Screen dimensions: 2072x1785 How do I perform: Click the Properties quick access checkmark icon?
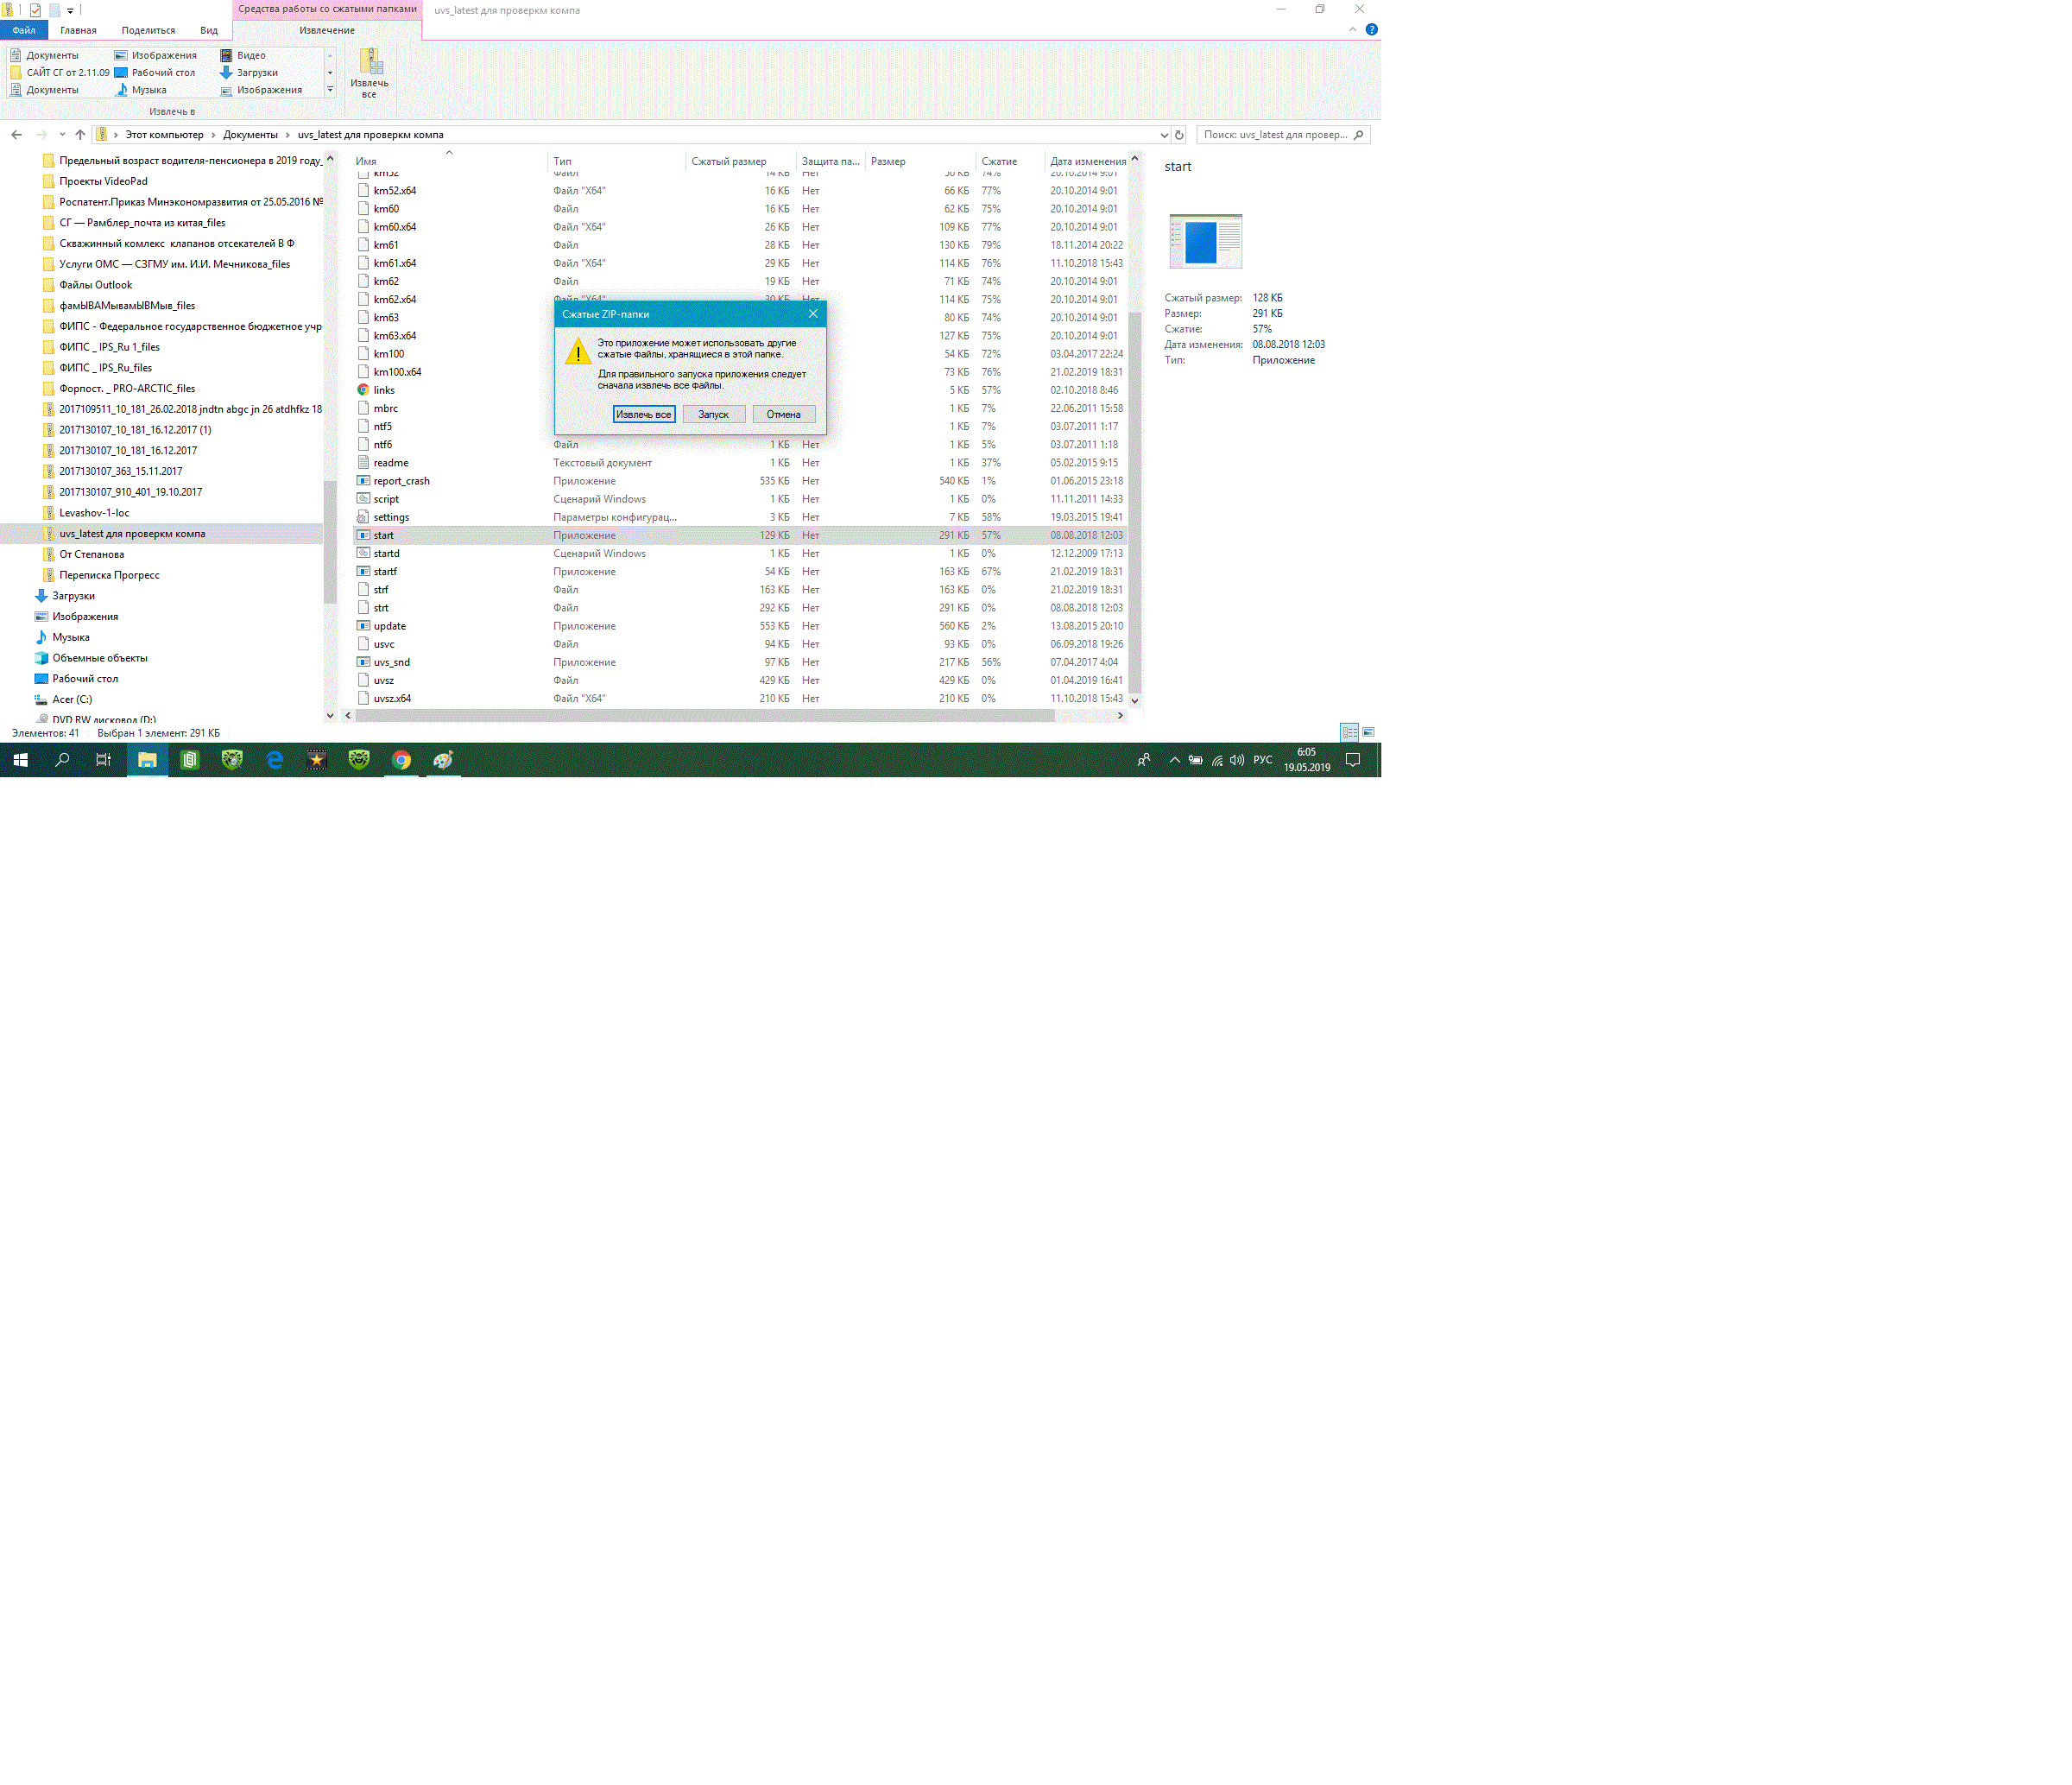pyautogui.click(x=35, y=10)
